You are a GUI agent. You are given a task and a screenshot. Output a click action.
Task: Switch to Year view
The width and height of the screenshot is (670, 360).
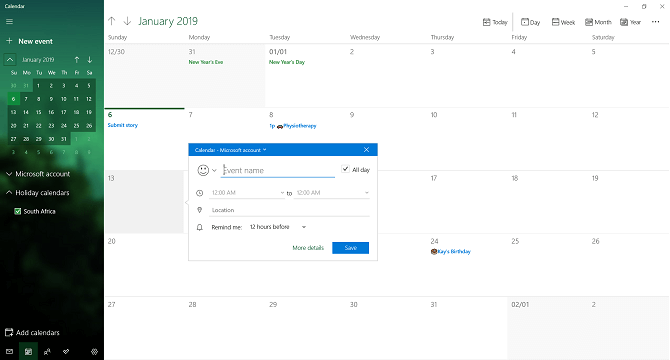pos(631,22)
